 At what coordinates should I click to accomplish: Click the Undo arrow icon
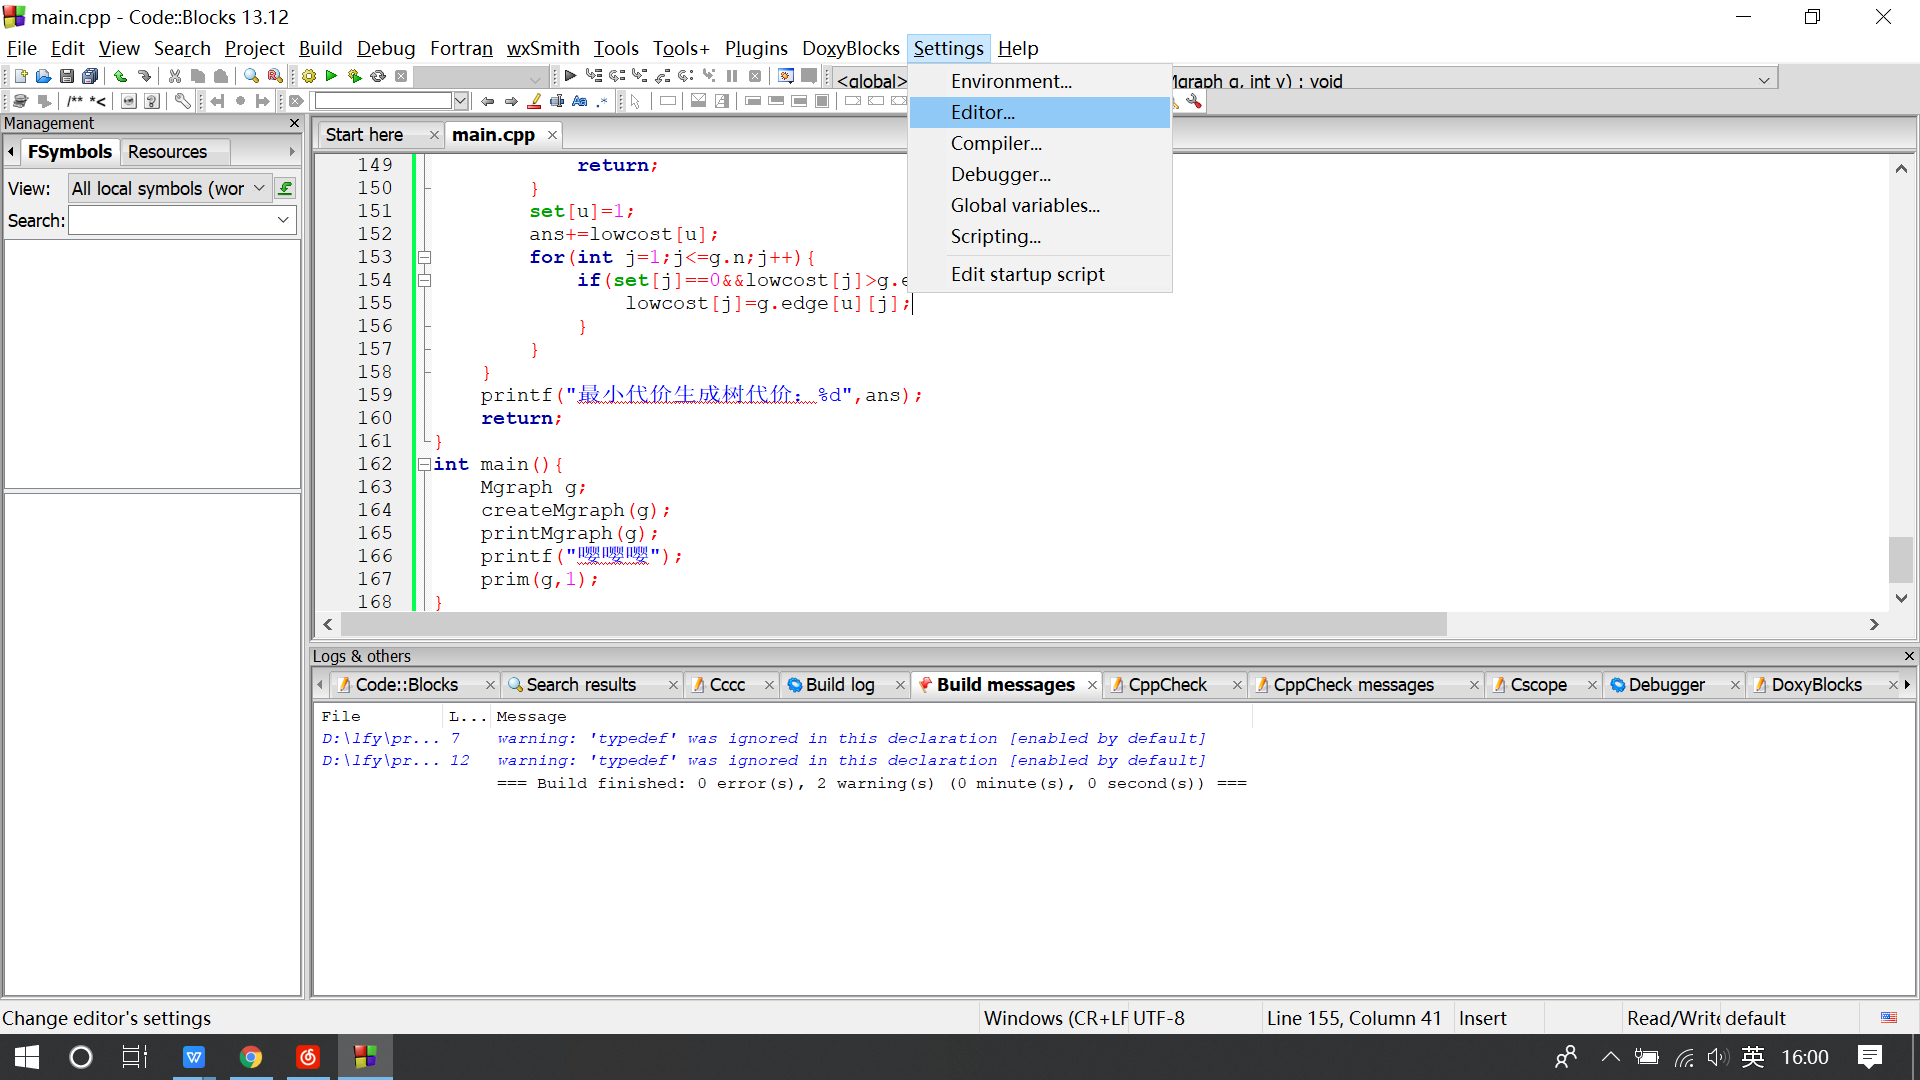tap(120, 76)
